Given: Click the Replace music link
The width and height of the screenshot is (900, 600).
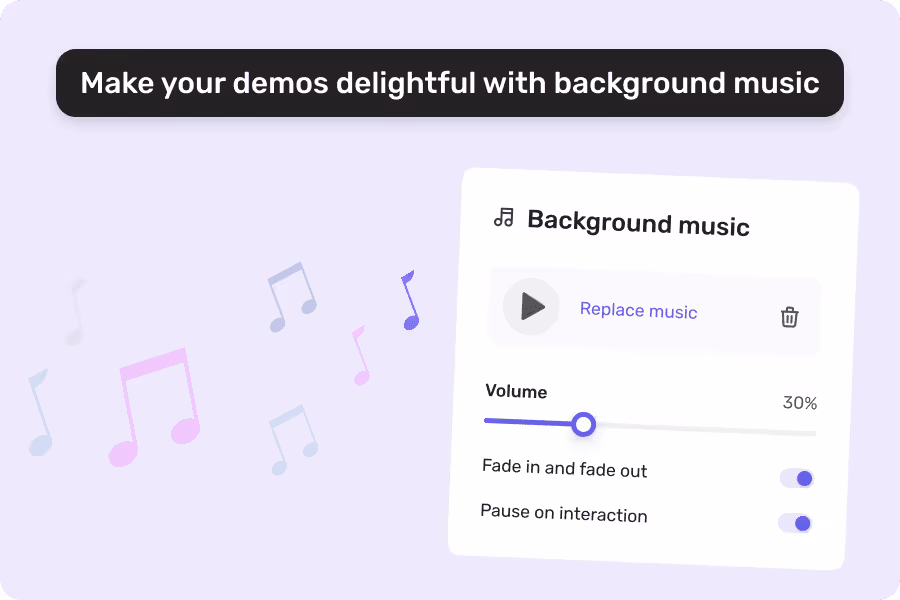Looking at the screenshot, I should click(x=638, y=311).
